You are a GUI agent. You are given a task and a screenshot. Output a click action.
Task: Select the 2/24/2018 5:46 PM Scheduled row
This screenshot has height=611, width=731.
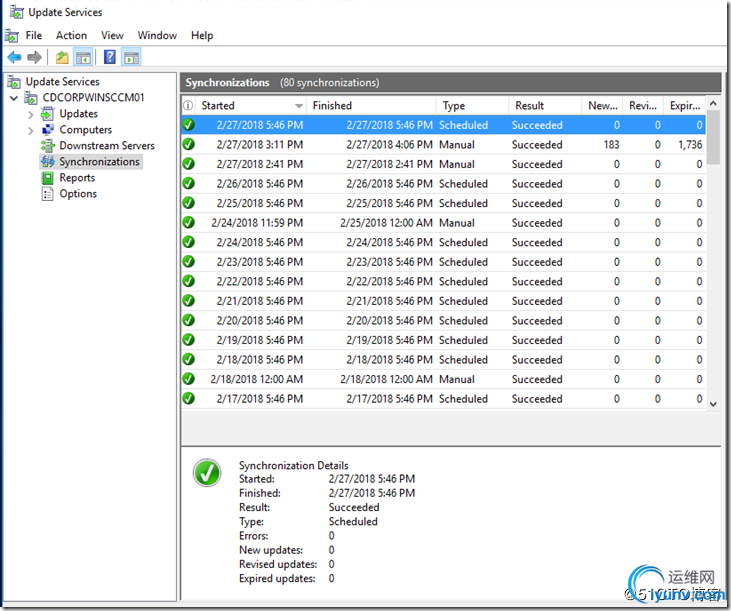443,242
